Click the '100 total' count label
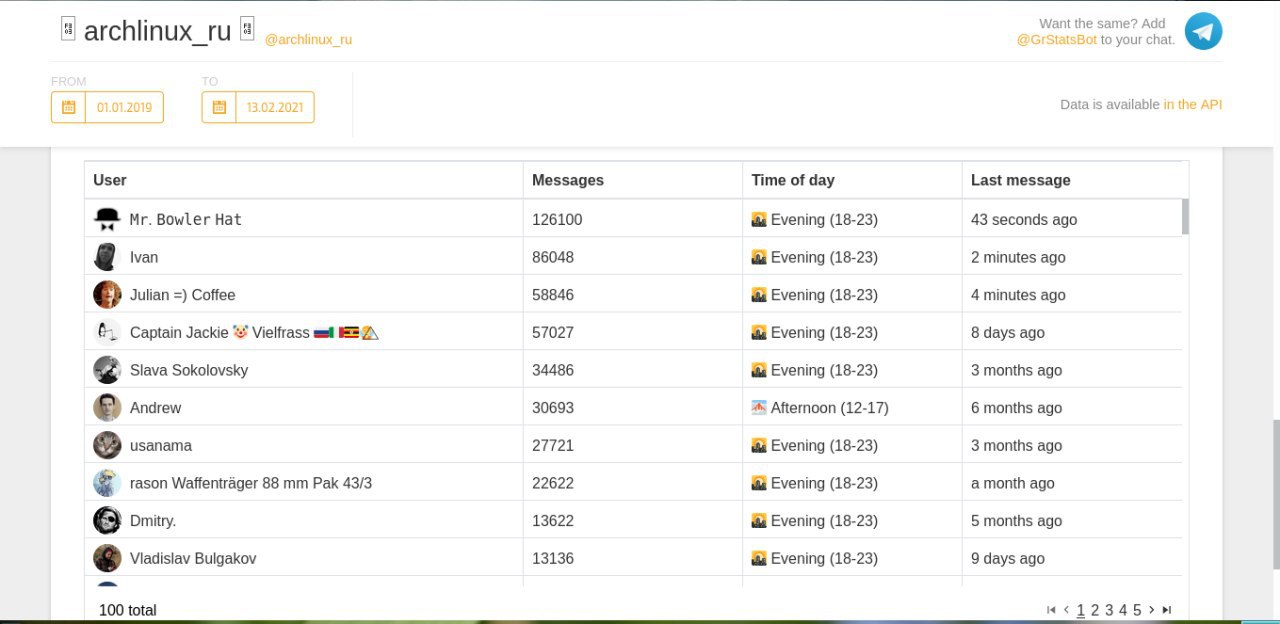Screen dimensions: 1280x624 click(x=128, y=610)
